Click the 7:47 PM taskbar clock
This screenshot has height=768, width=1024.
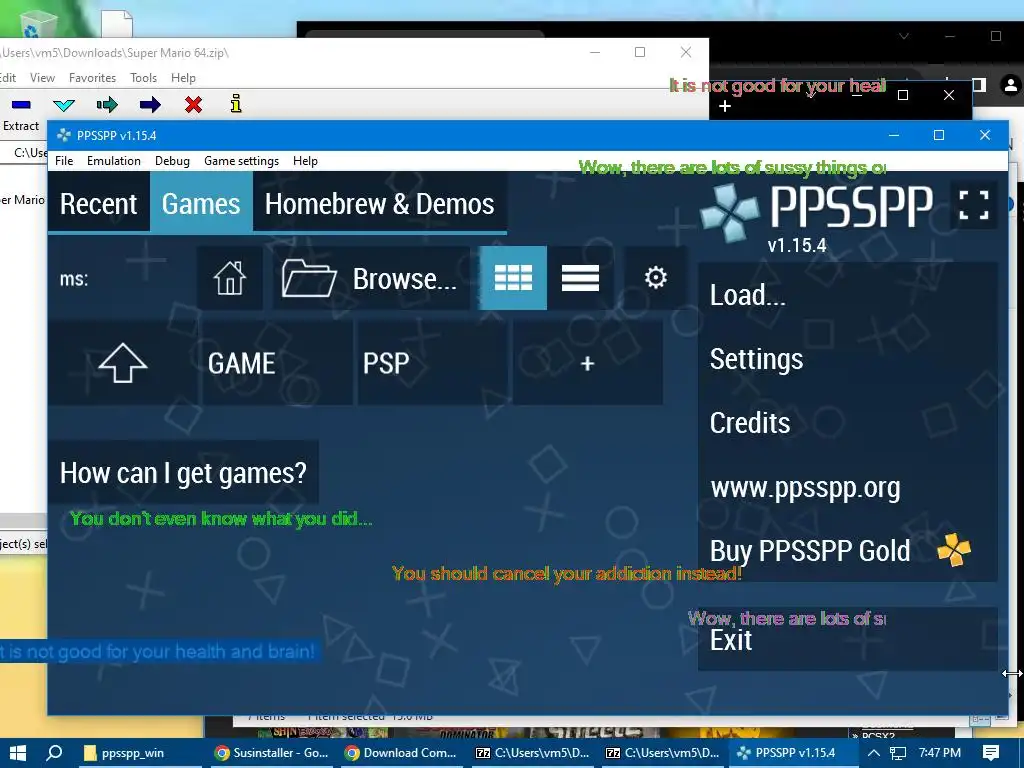(940, 753)
